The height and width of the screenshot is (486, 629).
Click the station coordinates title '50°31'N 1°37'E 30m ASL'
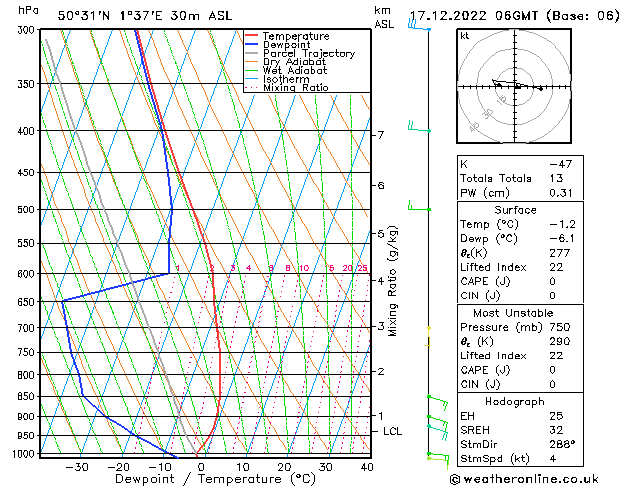coord(145,16)
